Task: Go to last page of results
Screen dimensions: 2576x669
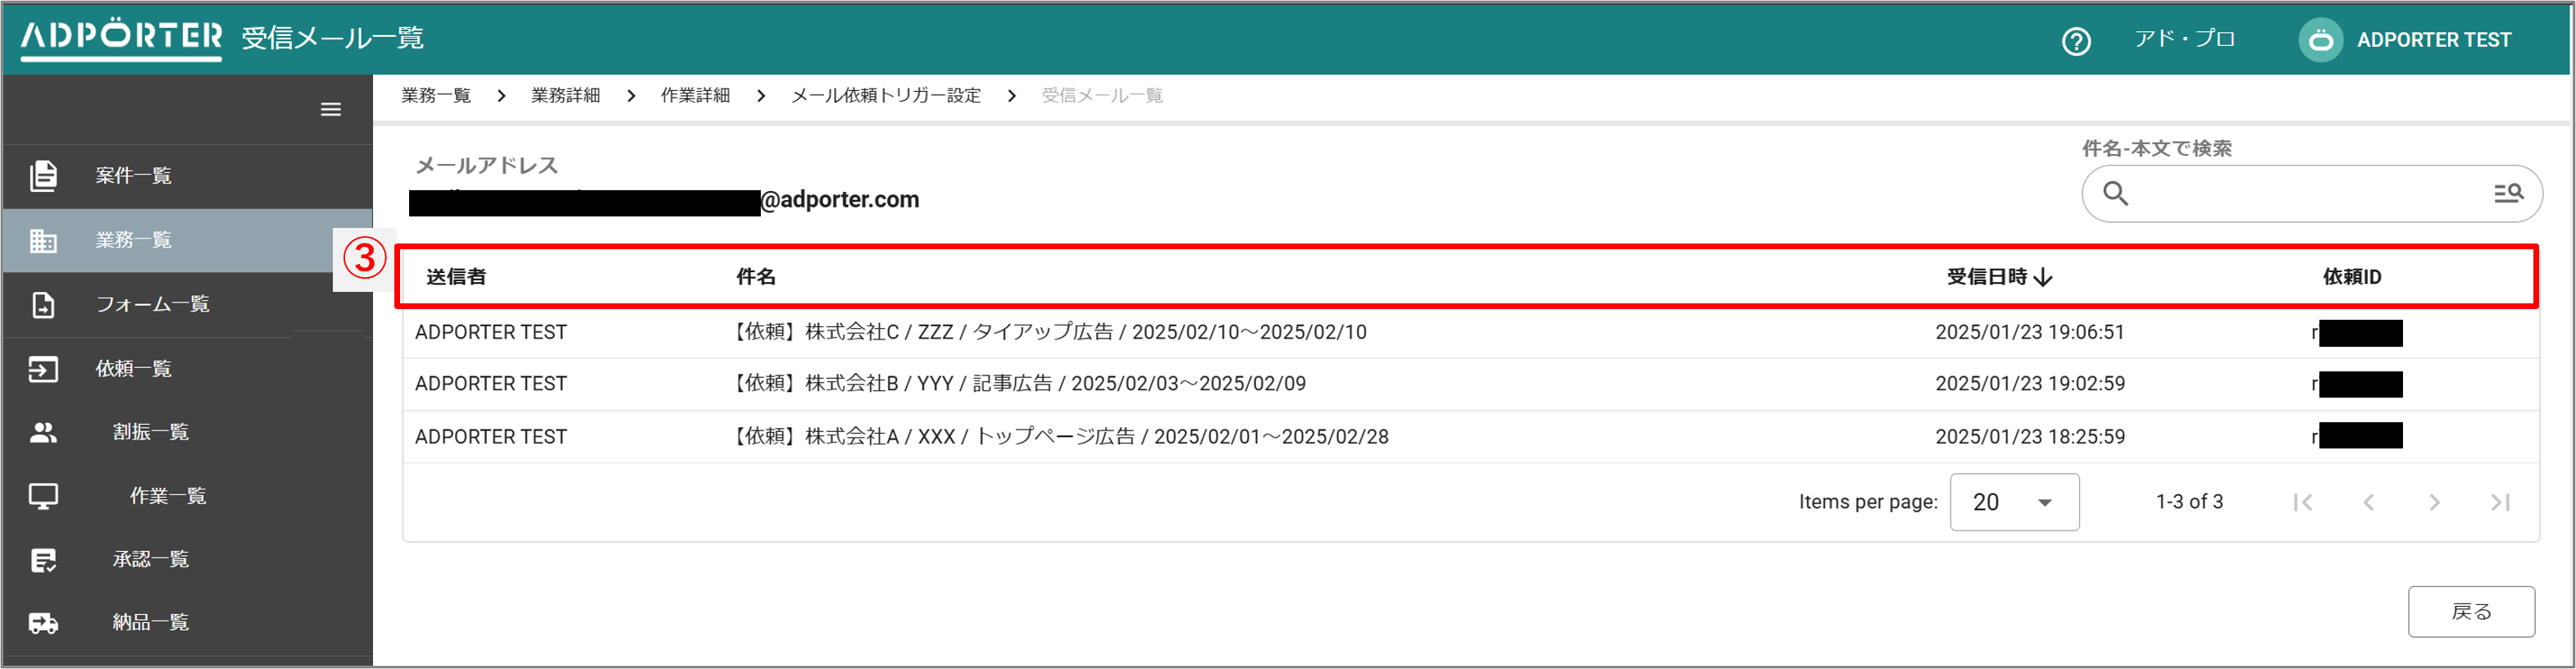Action: coord(2500,502)
